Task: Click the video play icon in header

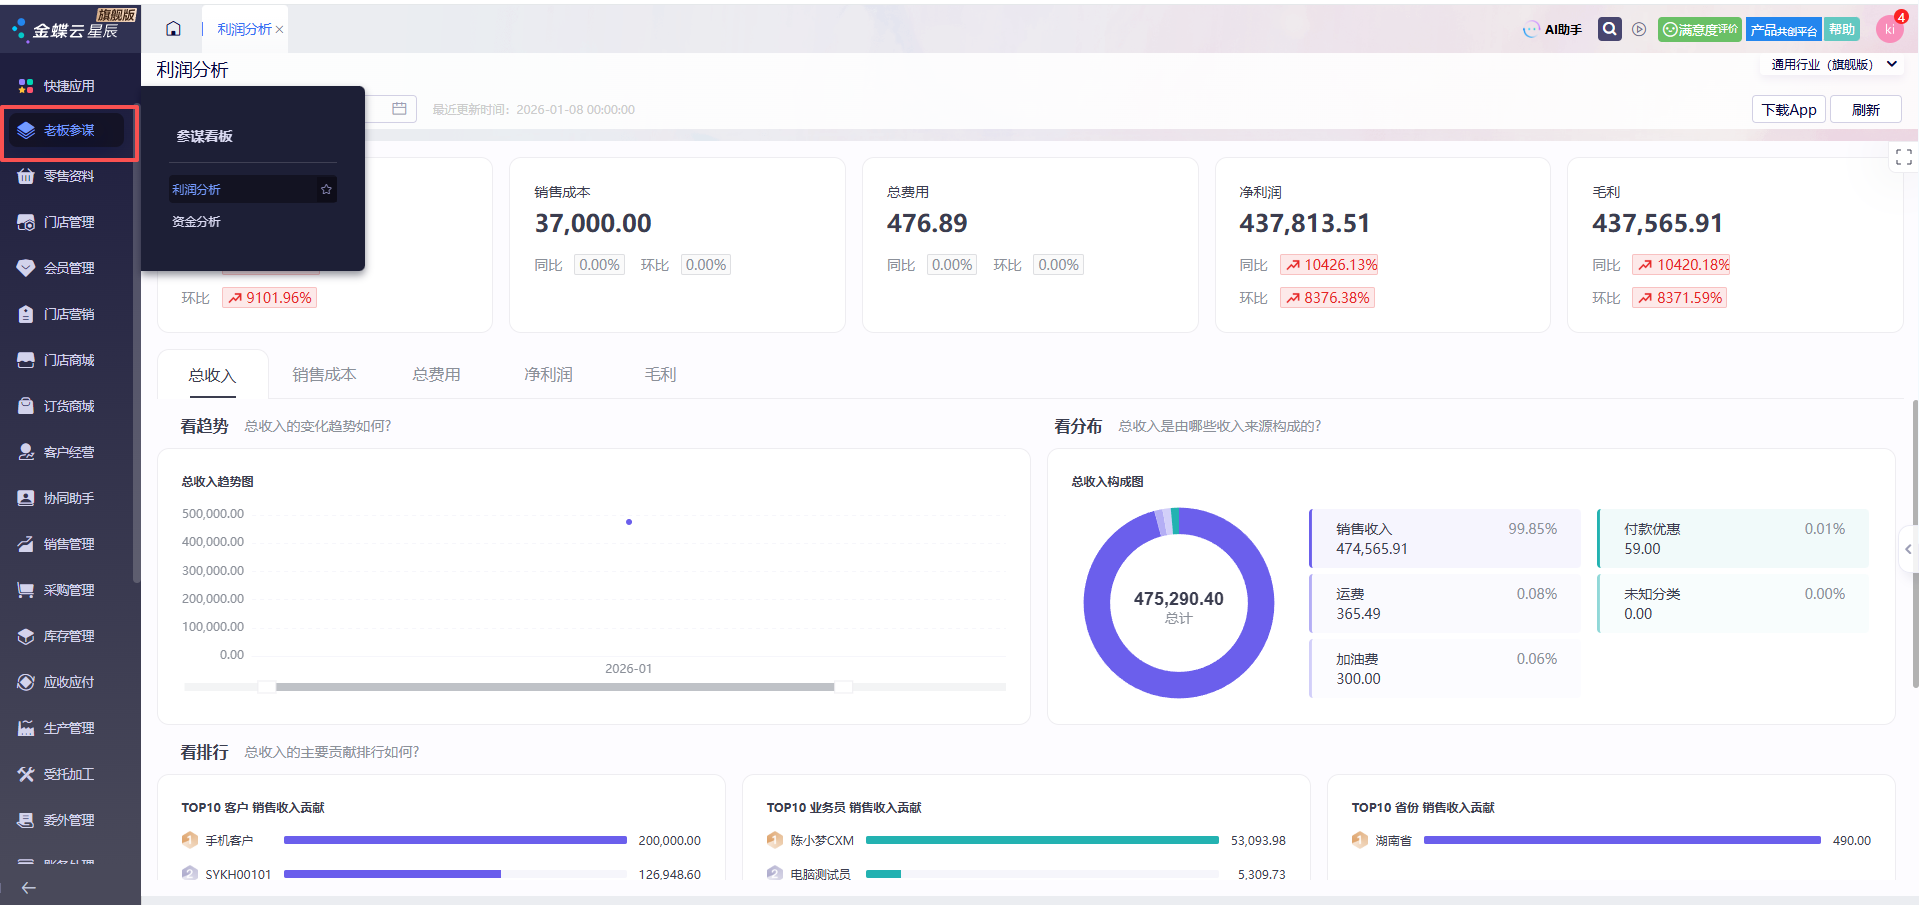Action: pyautogui.click(x=1639, y=30)
